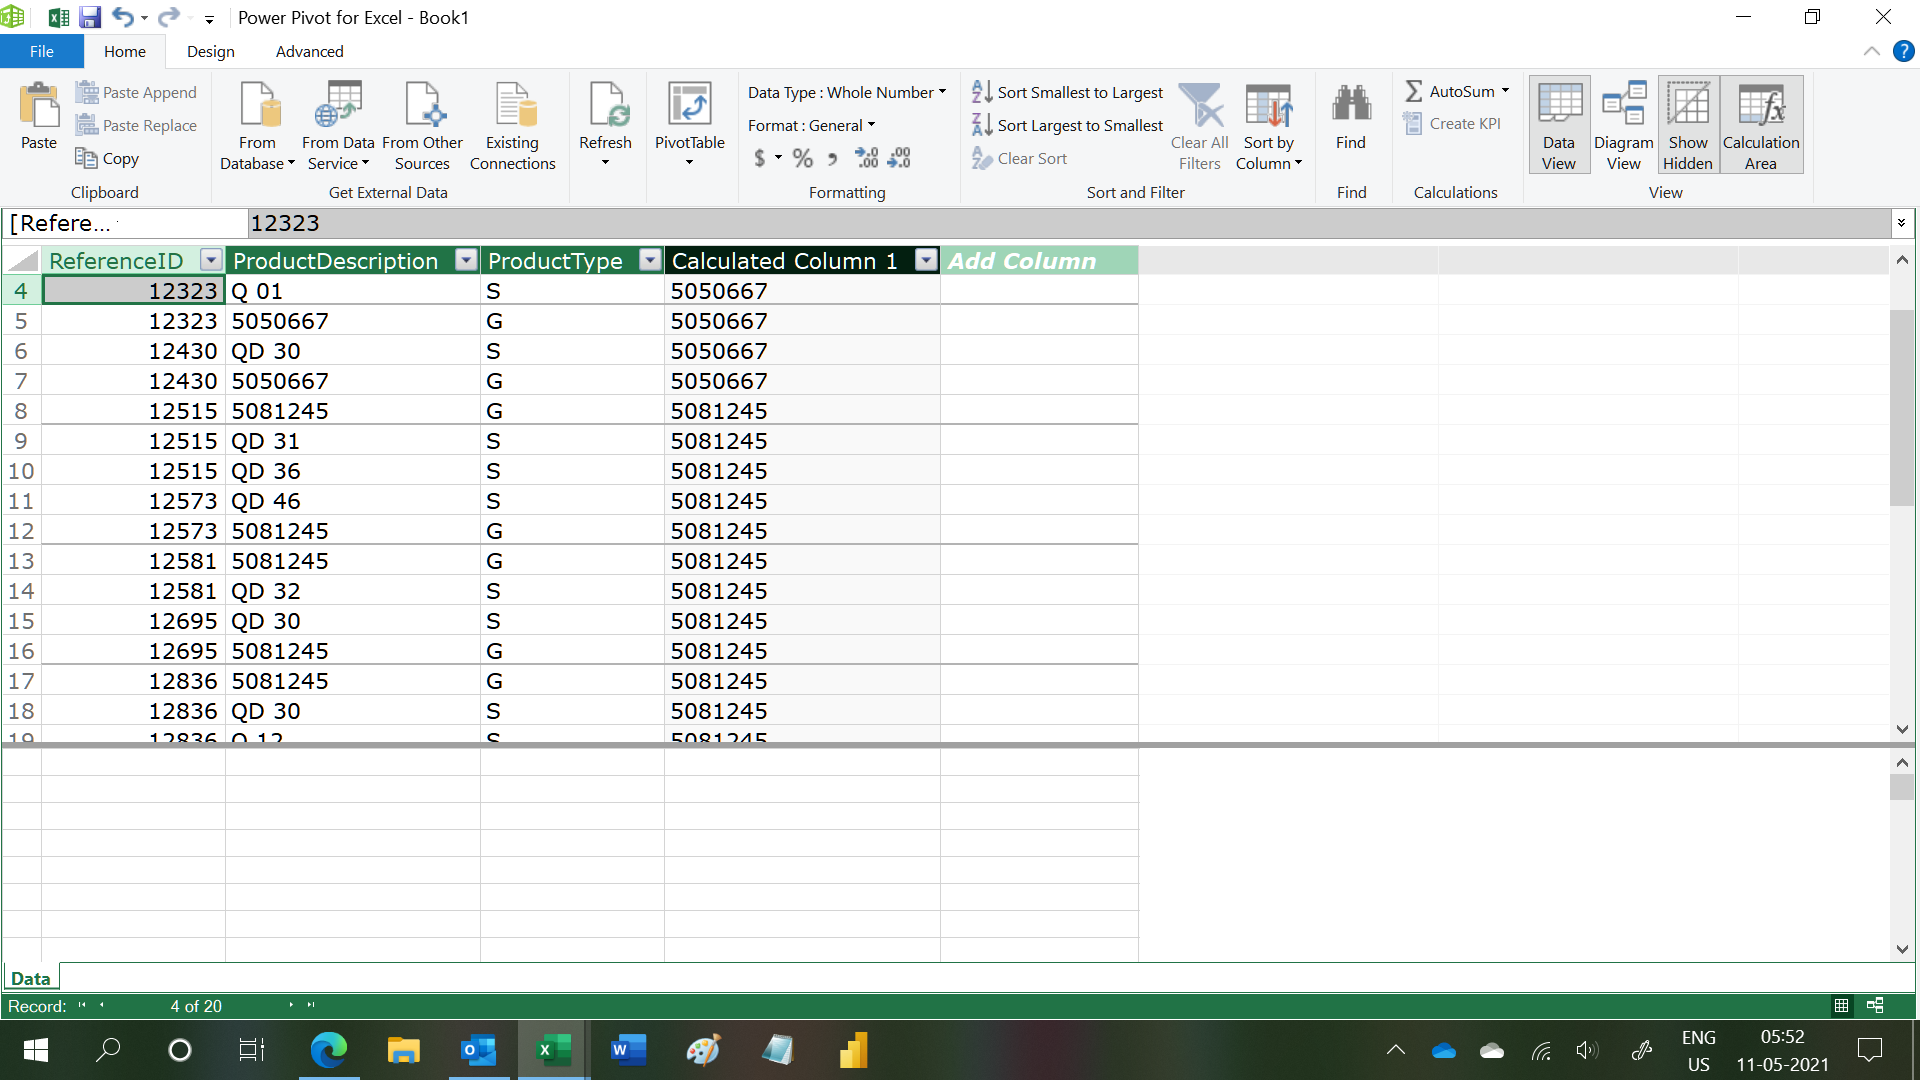
Task: Toggle Show Hidden columns
Action: click(1688, 126)
